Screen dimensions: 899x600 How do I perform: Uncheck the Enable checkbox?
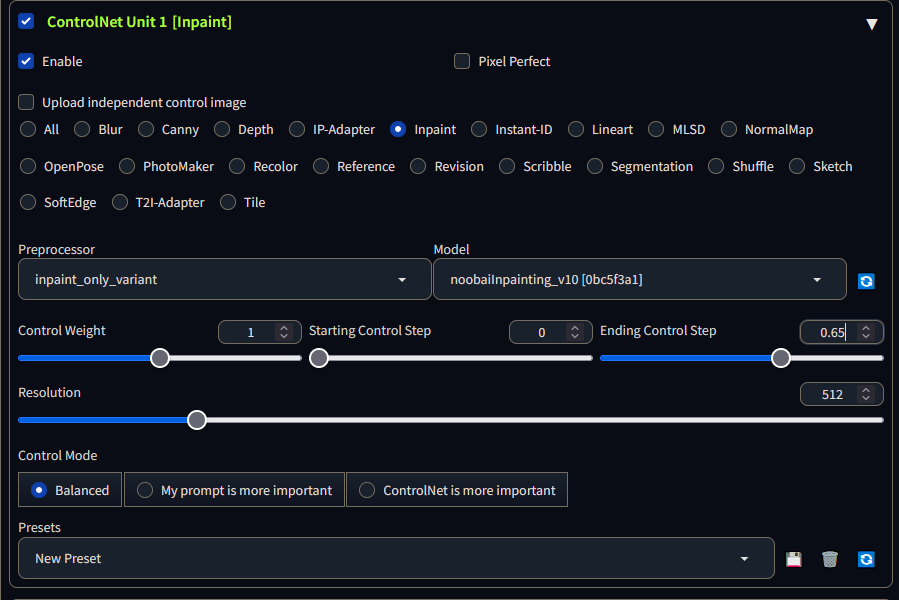(x=26, y=61)
